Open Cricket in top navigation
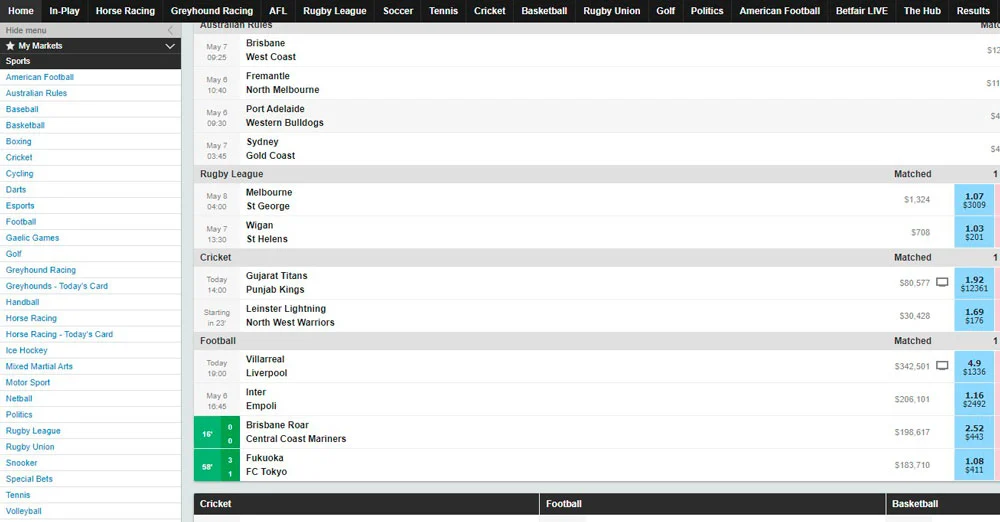The width and height of the screenshot is (1000, 522). click(490, 11)
